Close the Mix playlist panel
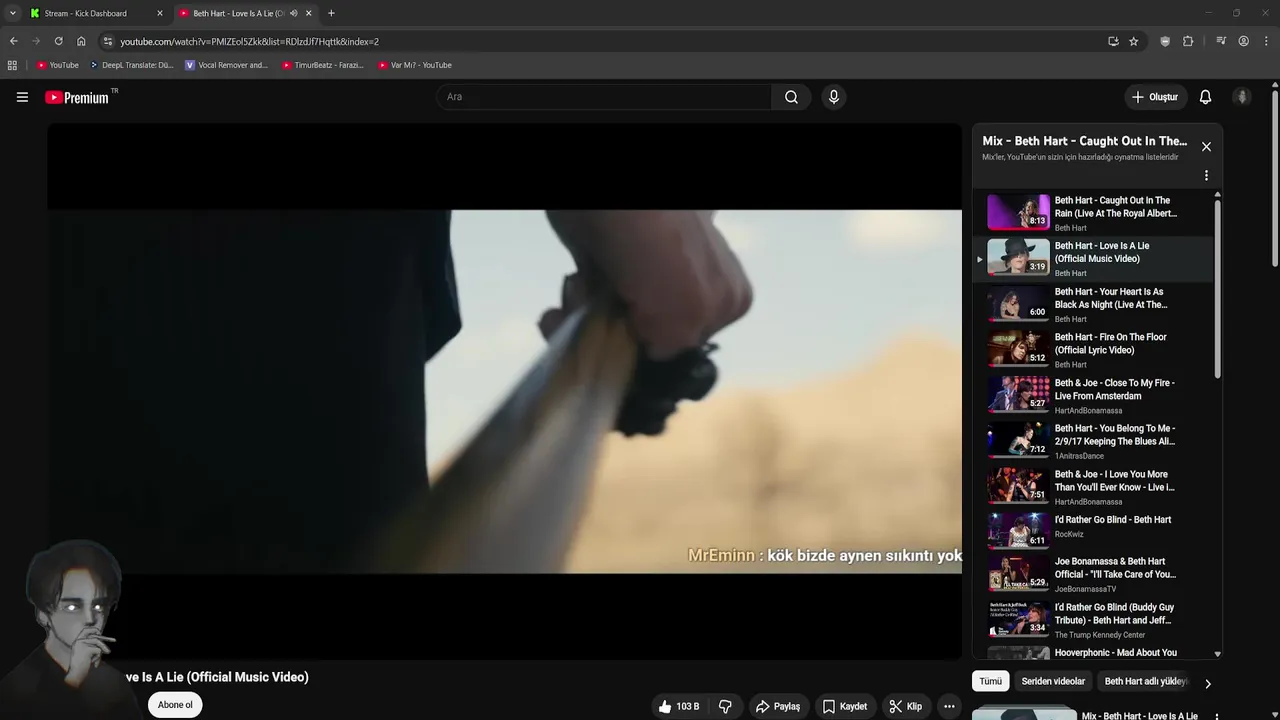Image resolution: width=1280 pixels, height=720 pixels. [x=1206, y=147]
